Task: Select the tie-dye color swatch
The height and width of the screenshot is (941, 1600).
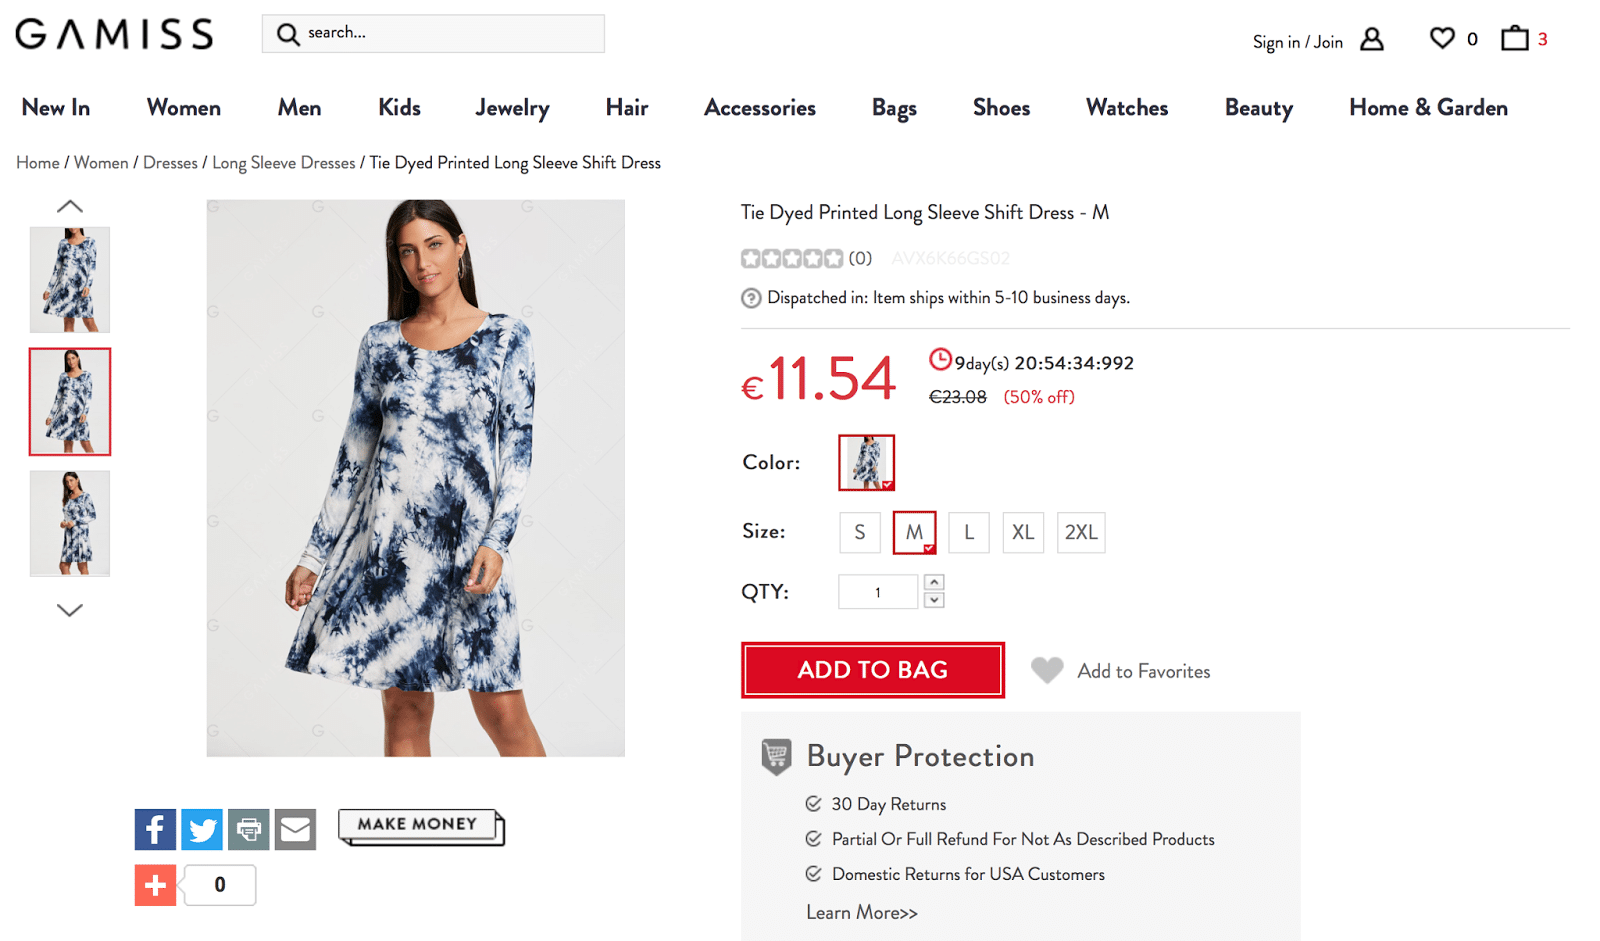Action: 866,463
